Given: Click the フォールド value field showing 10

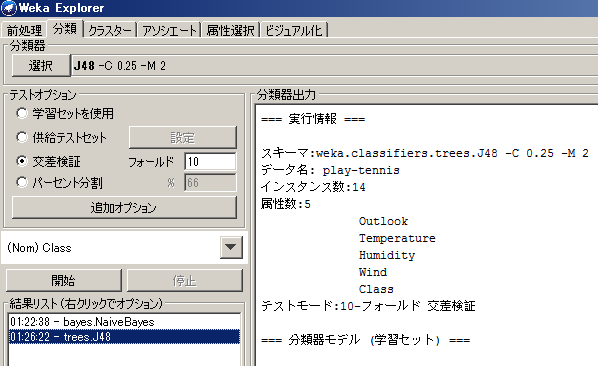Looking at the screenshot, I should coord(210,162).
